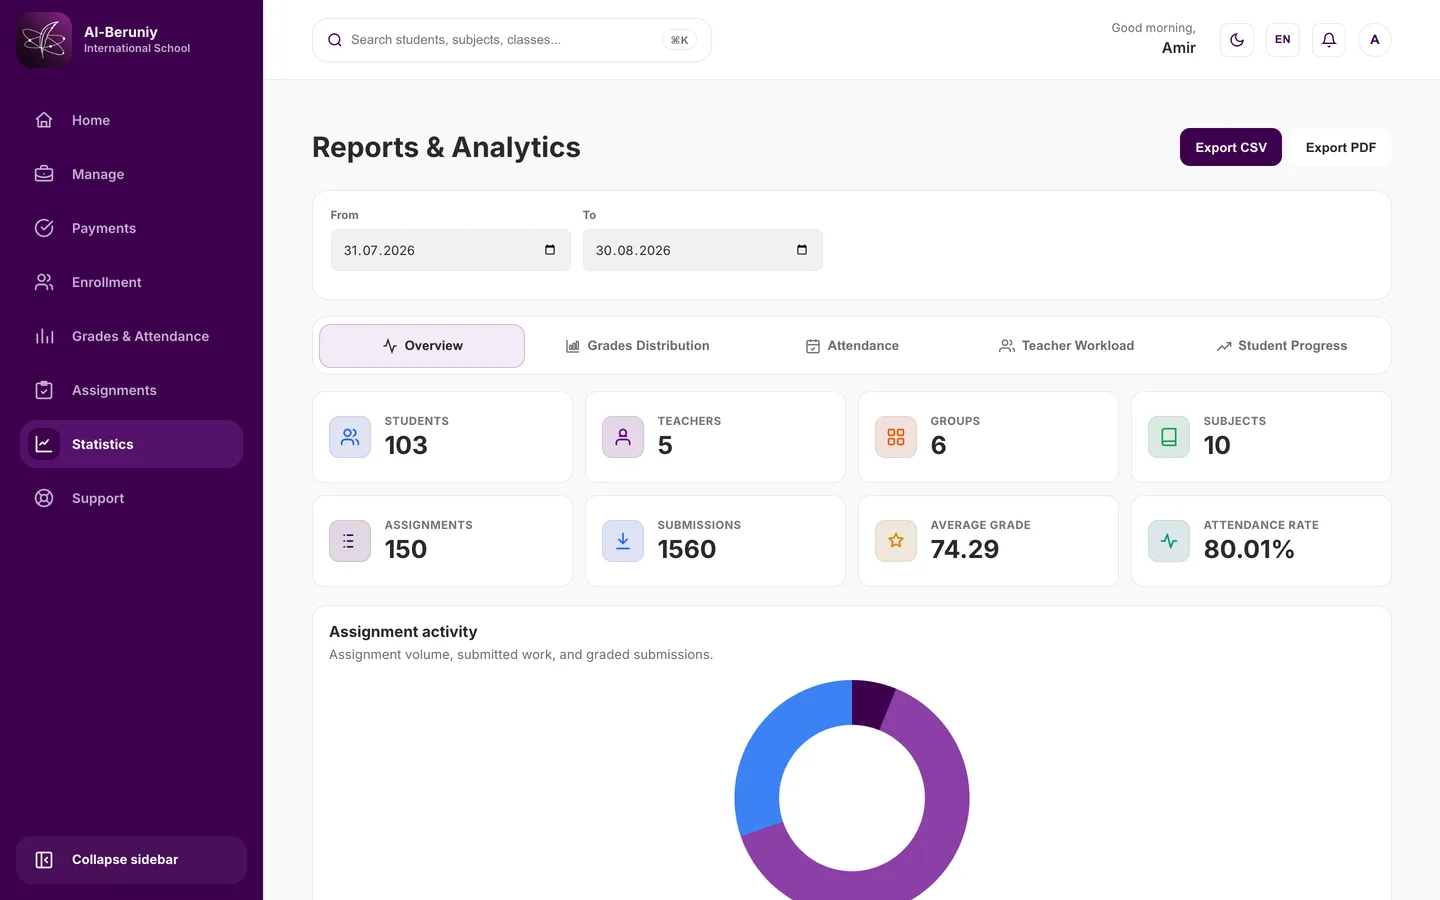The width and height of the screenshot is (1440, 900).
Task: Toggle dark mode moon icon
Action: [x=1237, y=40]
